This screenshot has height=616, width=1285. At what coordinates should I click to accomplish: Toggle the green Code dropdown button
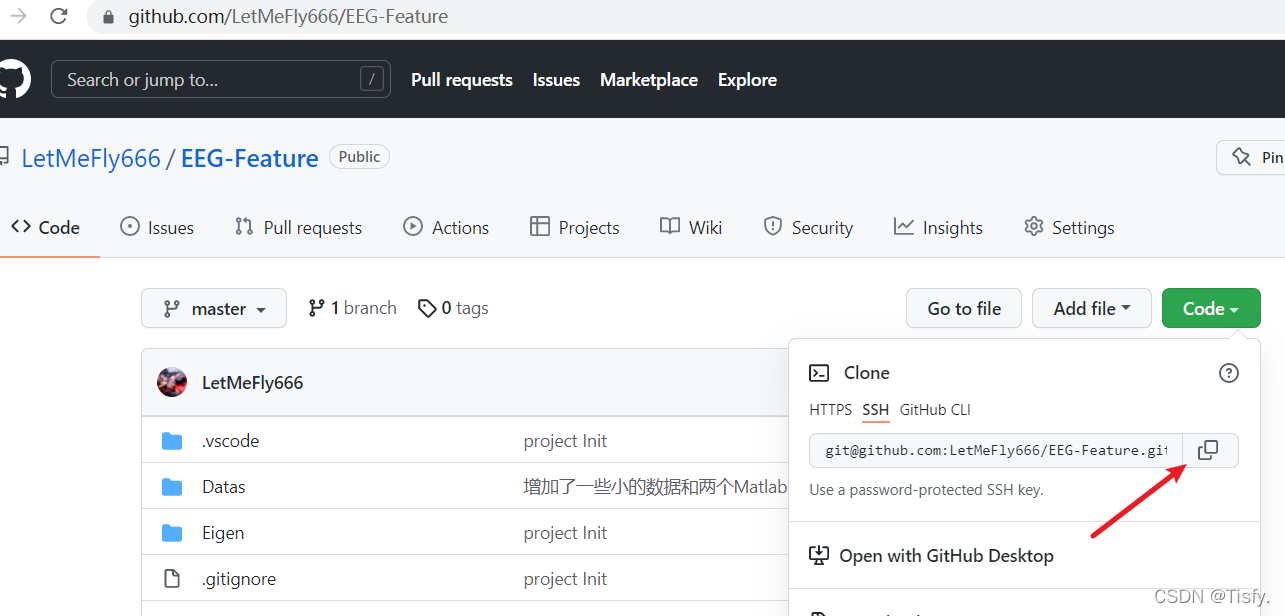point(1211,308)
